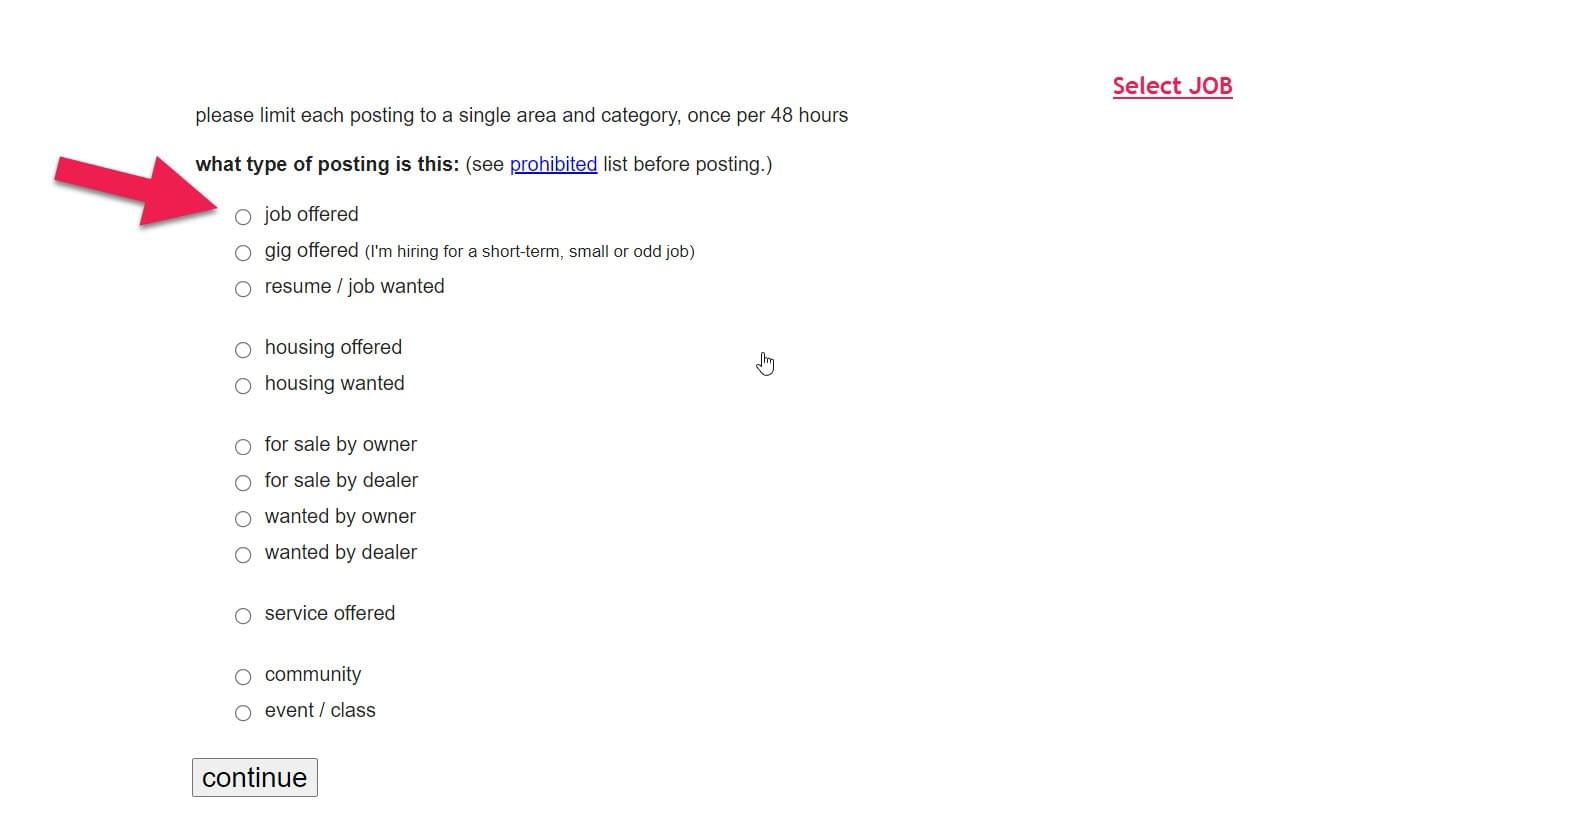This screenshot has width=1581, height=815.
Task: Click the 'service offered' label text
Action: 329,613
